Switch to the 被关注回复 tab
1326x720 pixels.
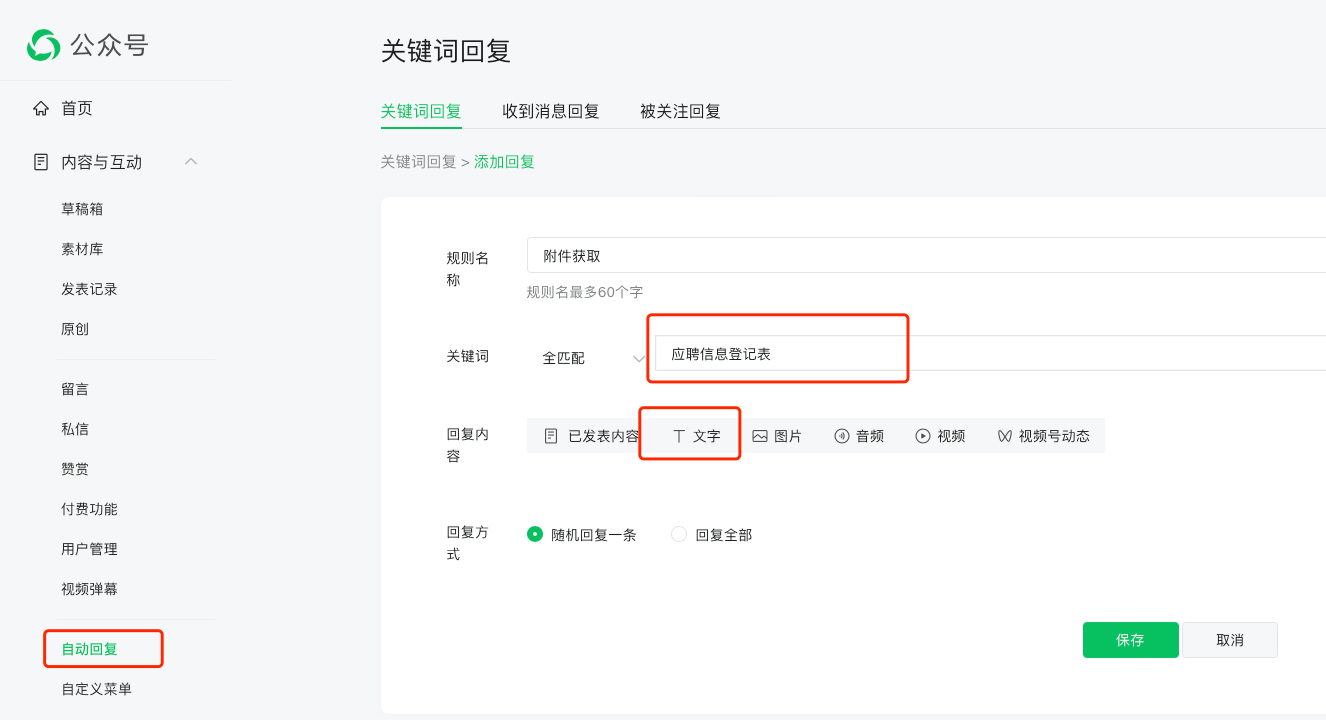pyautogui.click(x=680, y=111)
